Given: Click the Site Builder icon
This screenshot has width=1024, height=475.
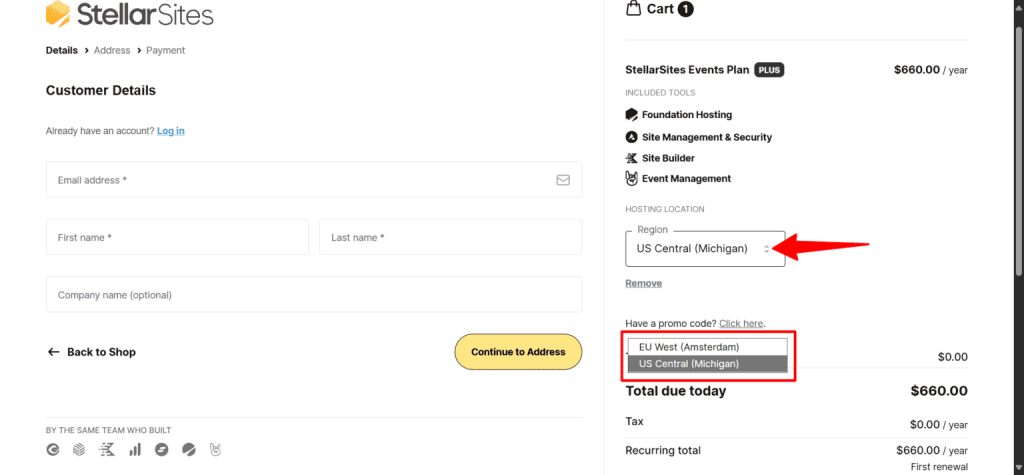Looking at the screenshot, I should (632, 158).
